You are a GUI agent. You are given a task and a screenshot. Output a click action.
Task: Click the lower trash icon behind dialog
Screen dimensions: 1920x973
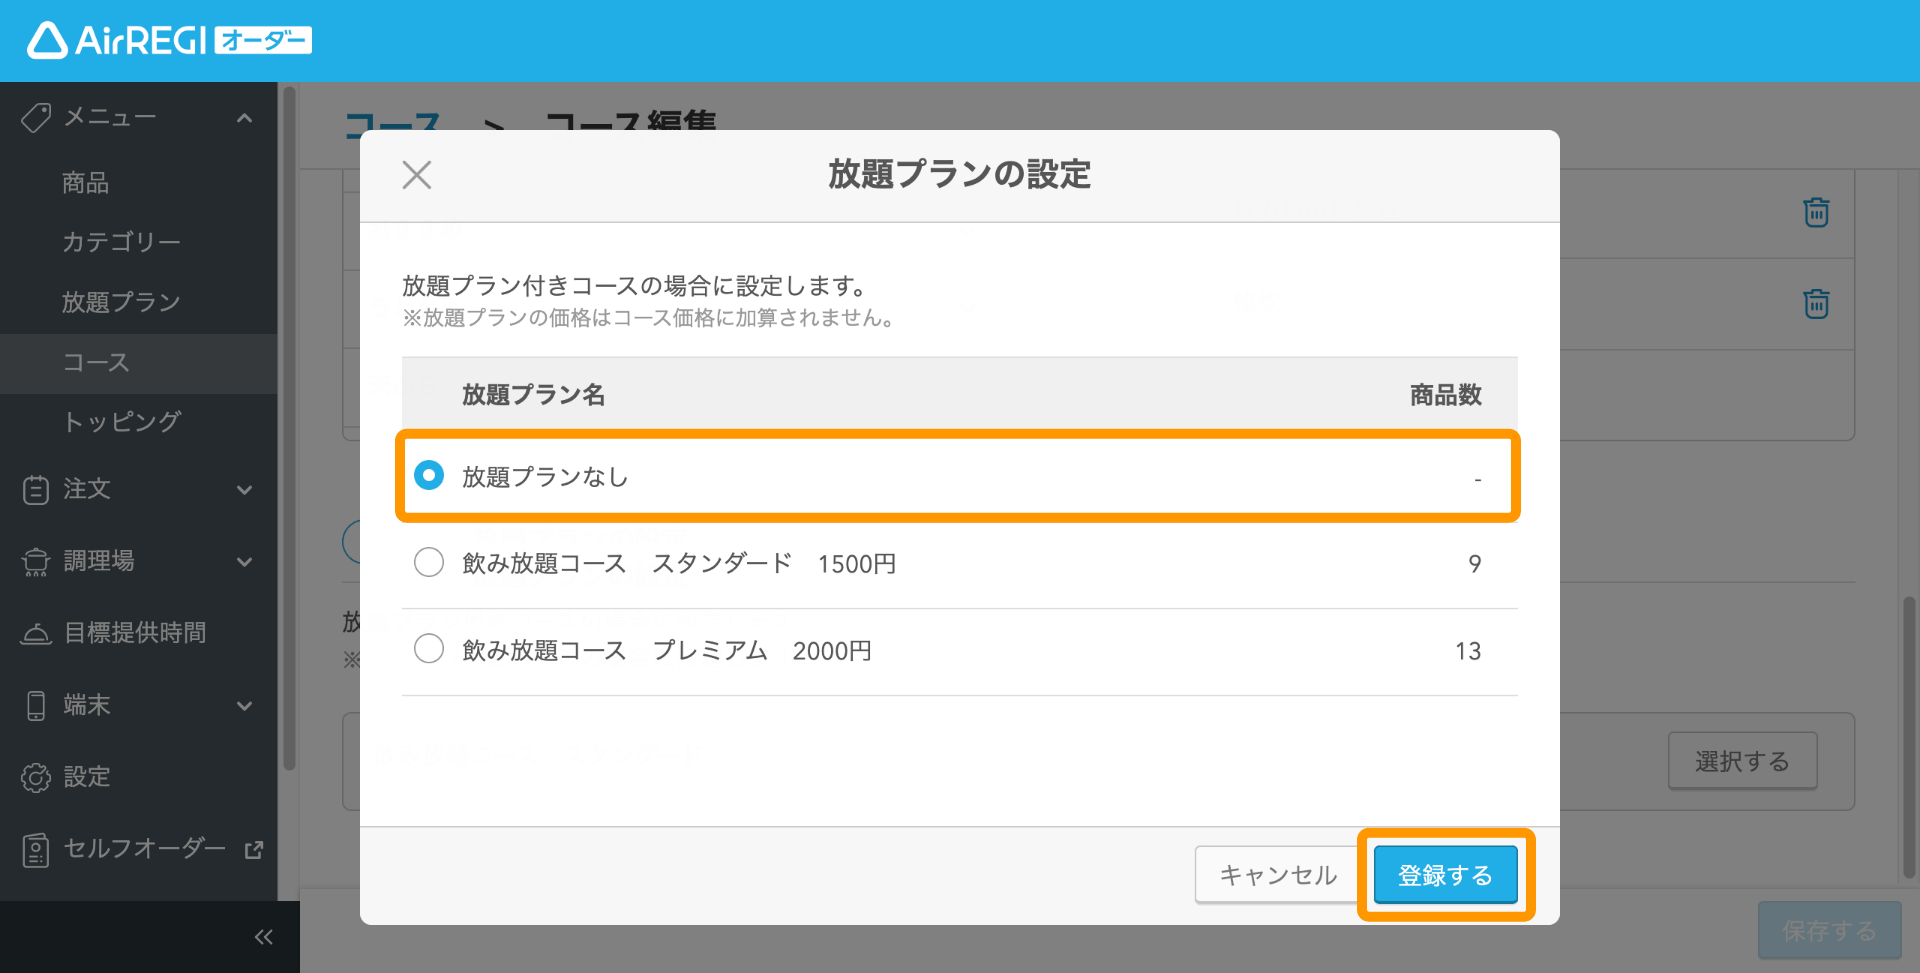[1816, 303]
